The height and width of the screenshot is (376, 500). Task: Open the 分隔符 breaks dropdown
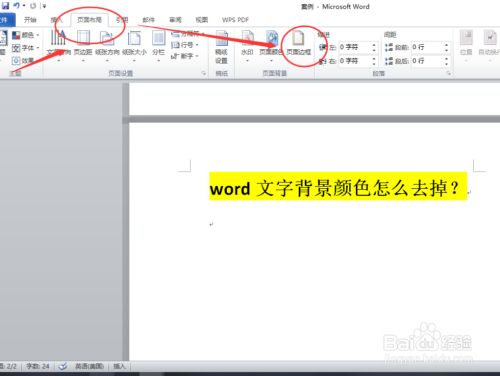[x=188, y=34]
